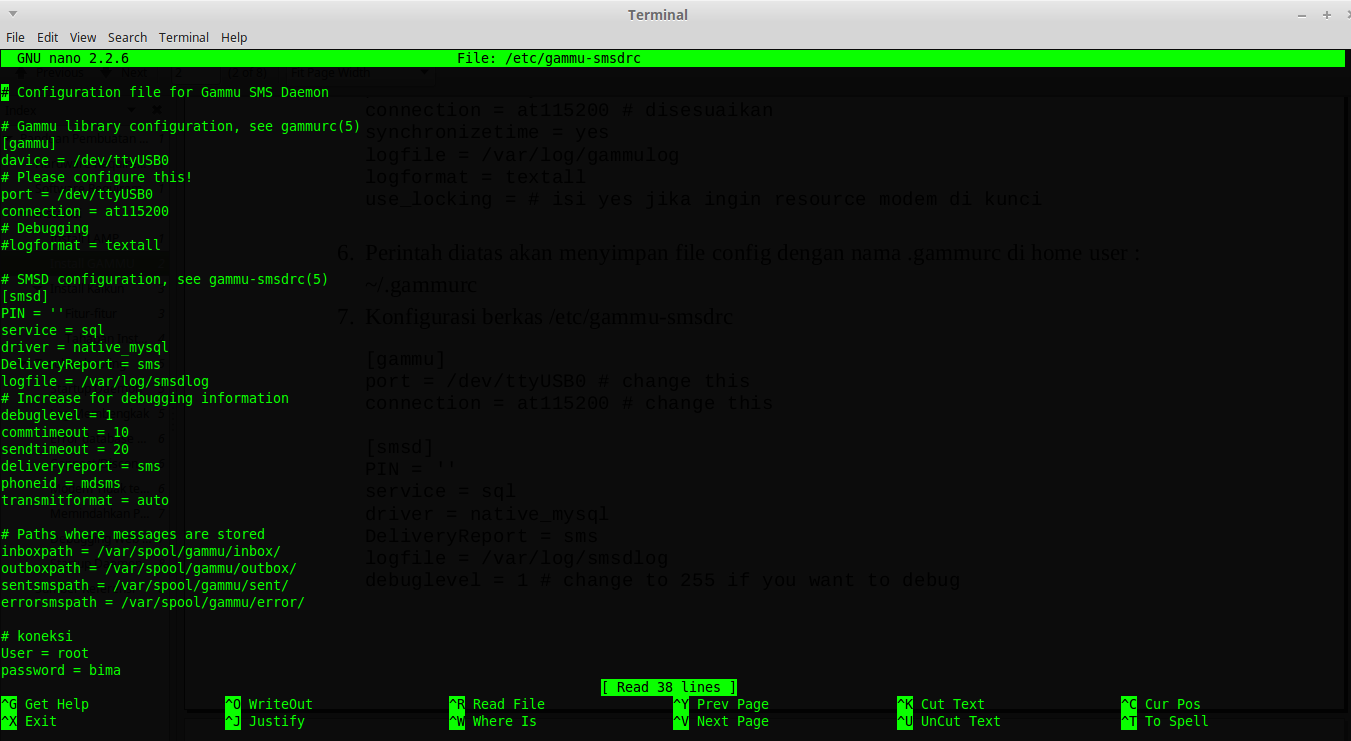The height and width of the screenshot is (741, 1351).
Task: Click the ^J Justify shortcut
Action: point(265,721)
